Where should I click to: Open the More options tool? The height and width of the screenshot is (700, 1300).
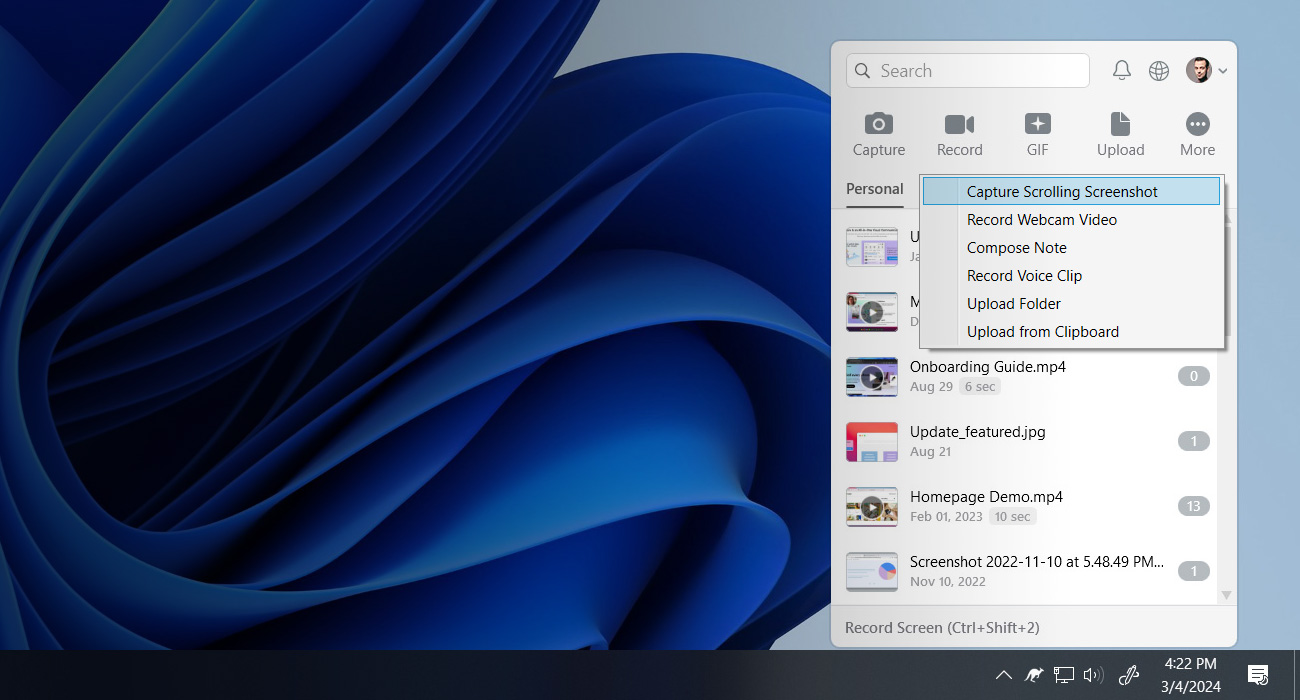[1197, 133]
